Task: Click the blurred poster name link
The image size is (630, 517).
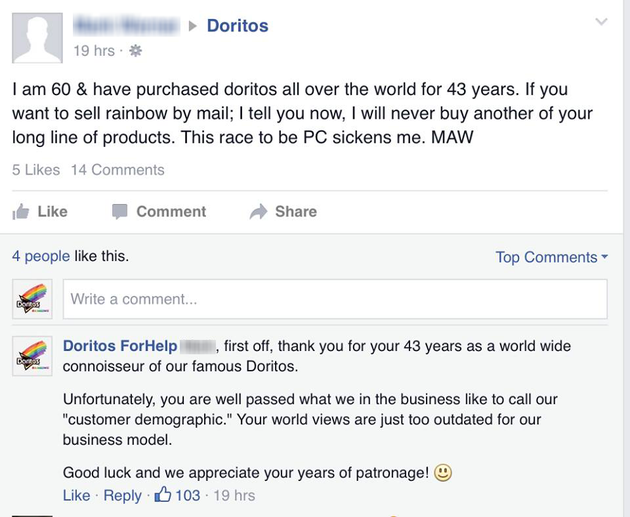Action: [127, 26]
